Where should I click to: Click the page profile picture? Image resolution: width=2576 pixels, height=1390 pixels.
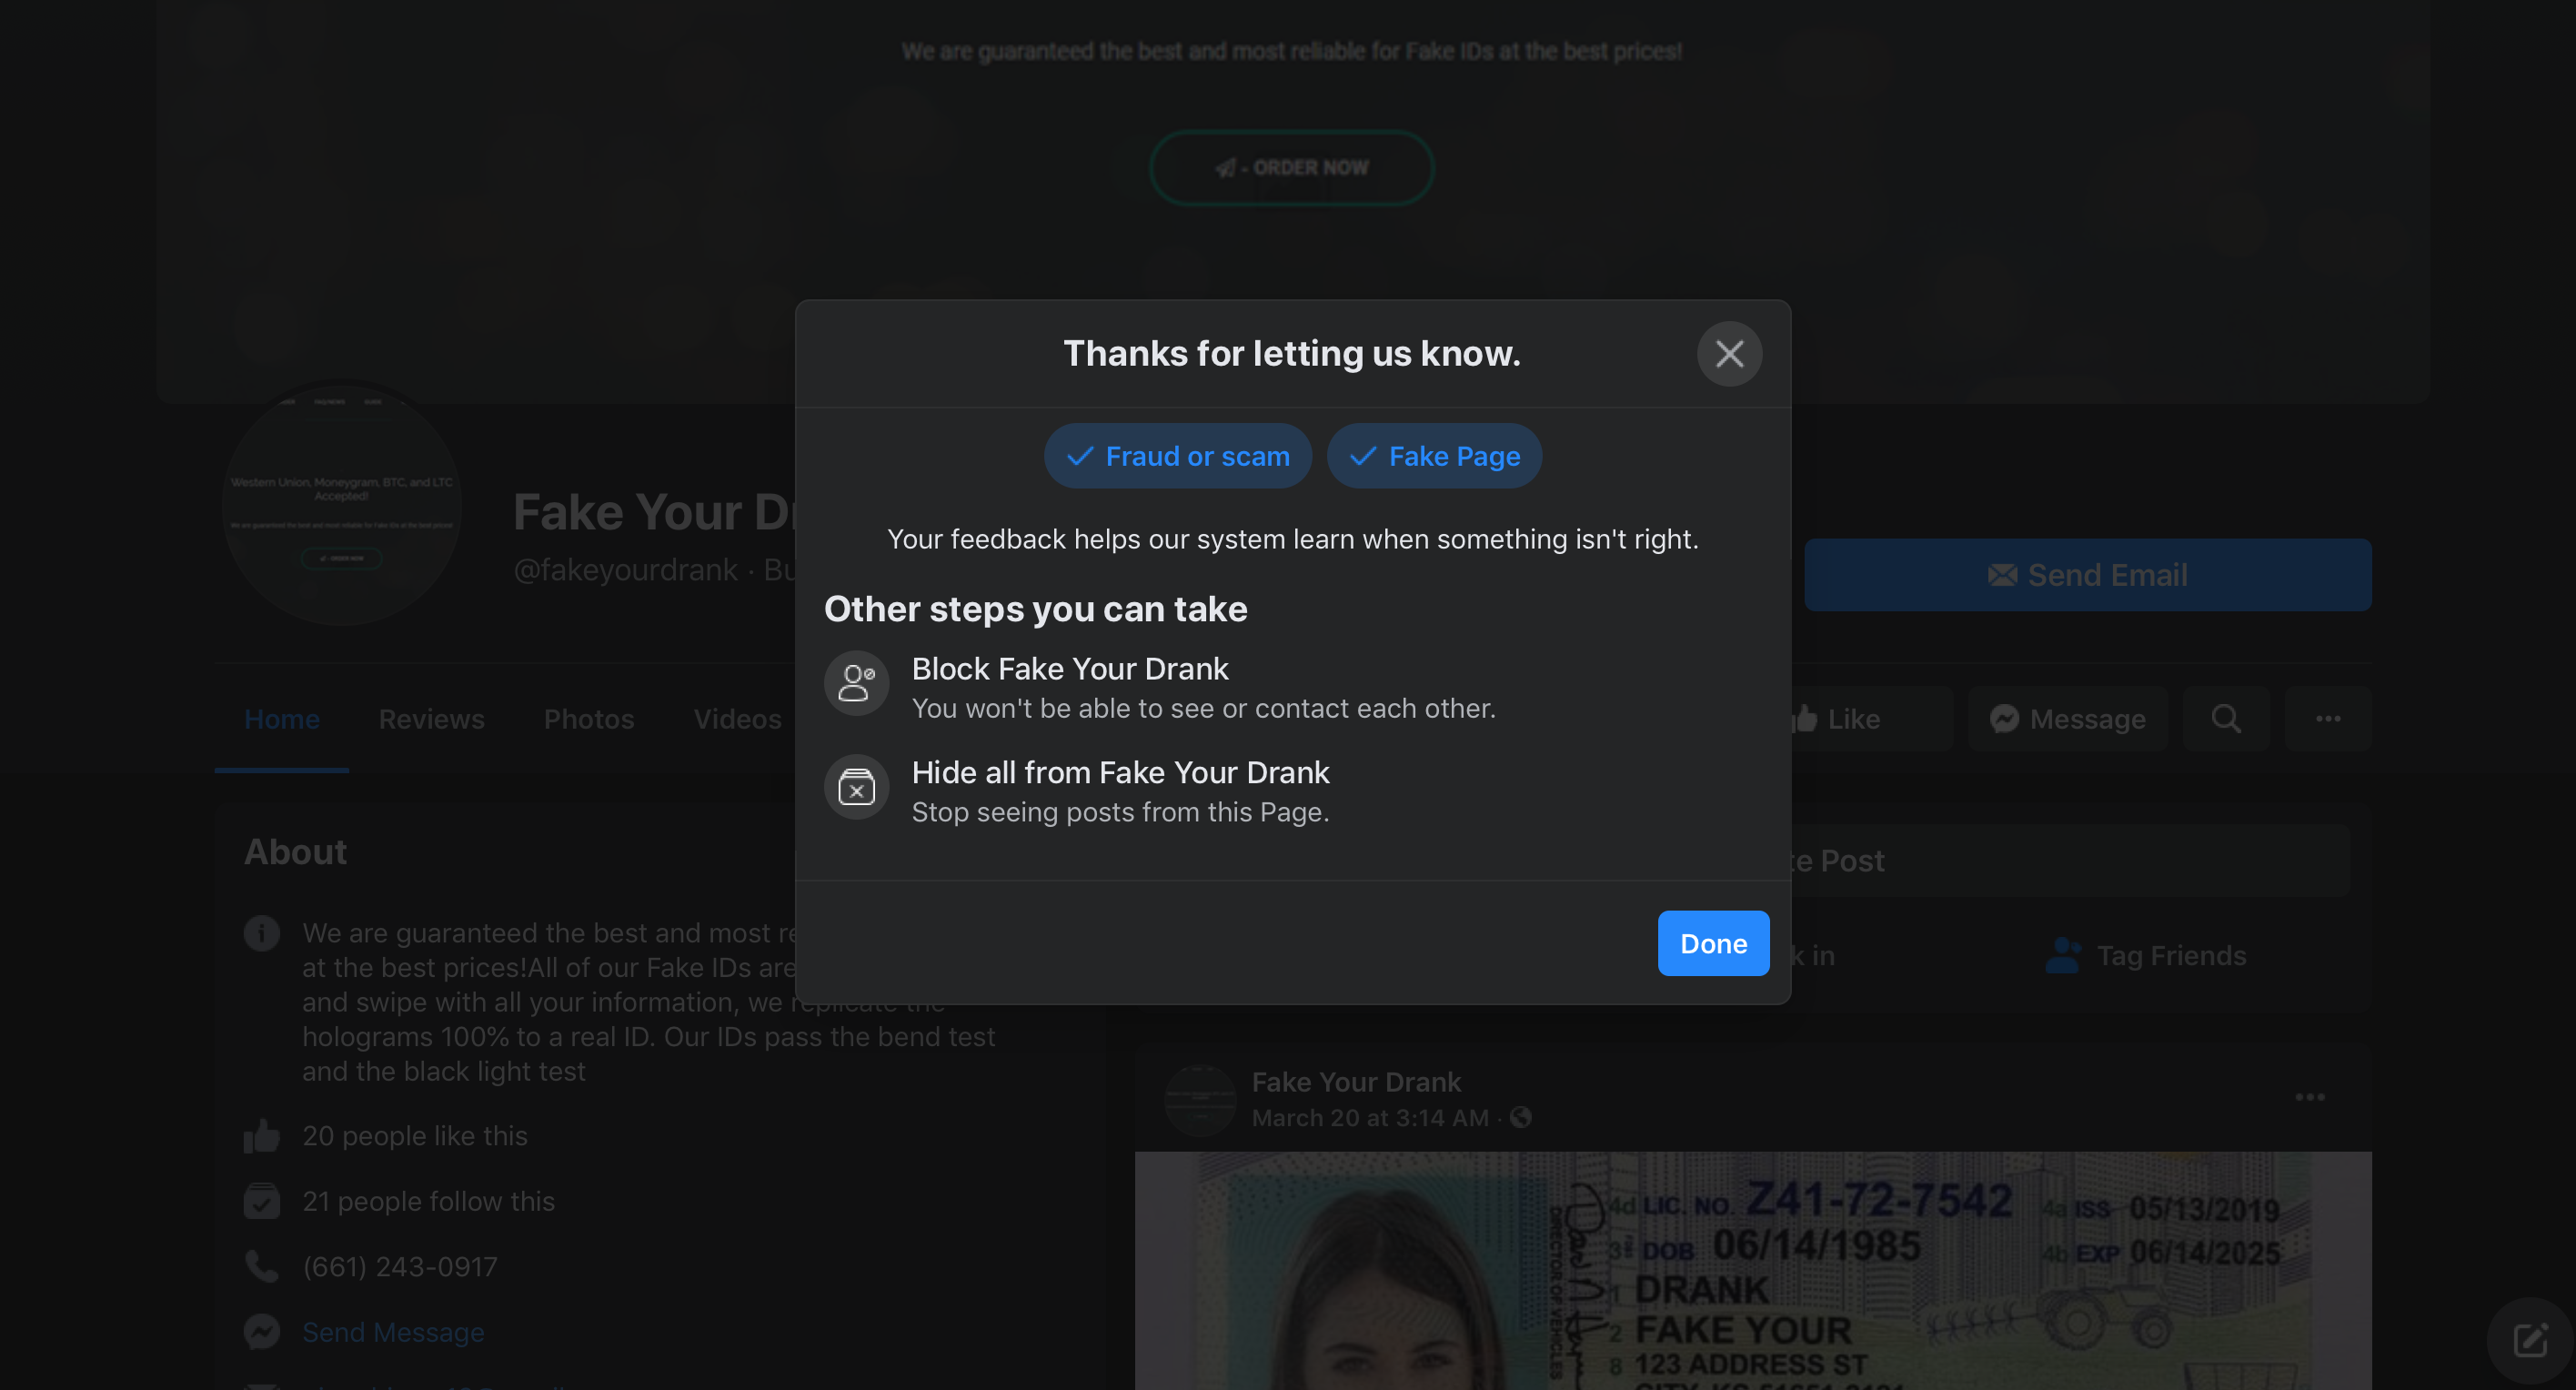342,505
